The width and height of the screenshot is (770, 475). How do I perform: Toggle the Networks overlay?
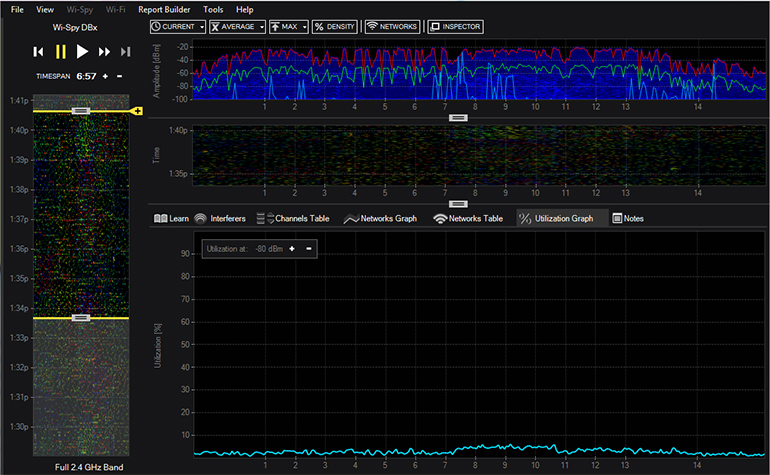[x=392, y=27]
